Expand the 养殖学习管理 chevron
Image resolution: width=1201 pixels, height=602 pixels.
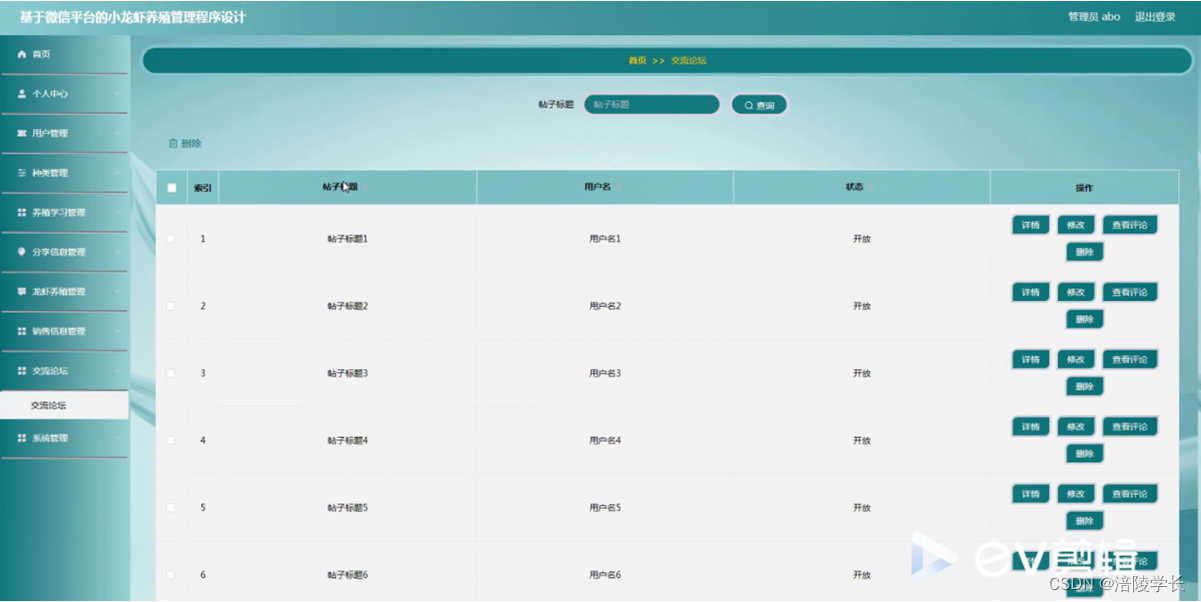pyautogui.click(x=117, y=213)
